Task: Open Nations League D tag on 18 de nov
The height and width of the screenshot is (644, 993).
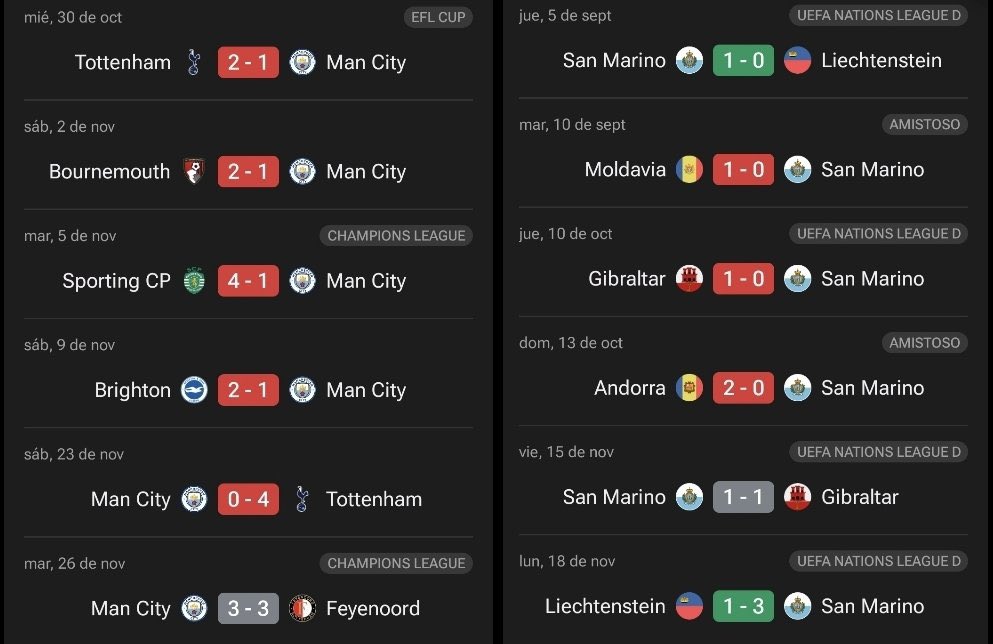Action: click(x=878, y=561)
